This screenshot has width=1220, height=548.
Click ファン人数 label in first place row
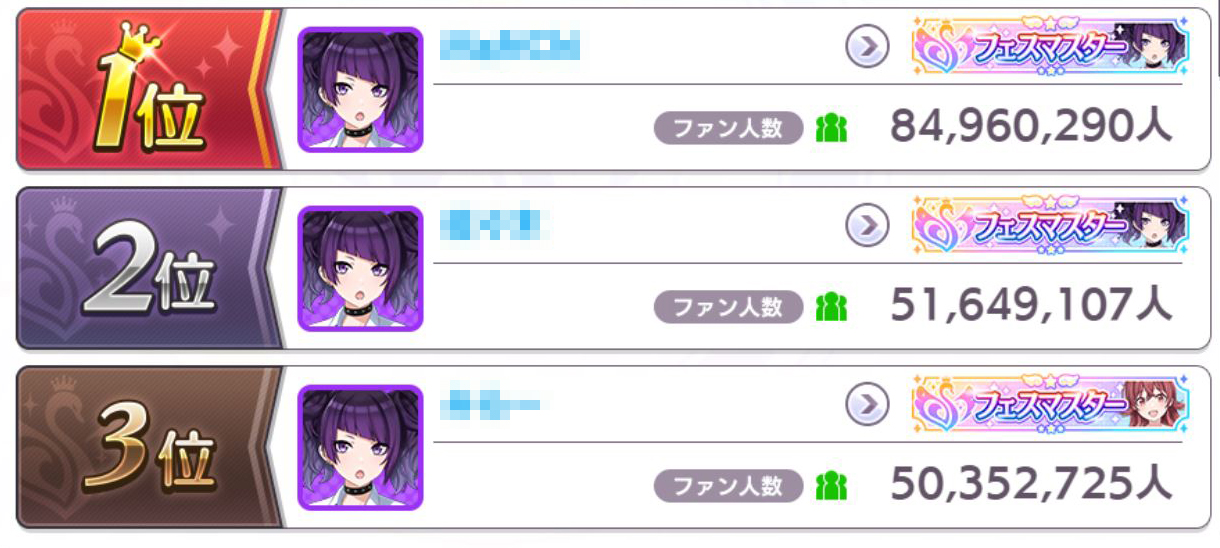(x=729, y=128)
